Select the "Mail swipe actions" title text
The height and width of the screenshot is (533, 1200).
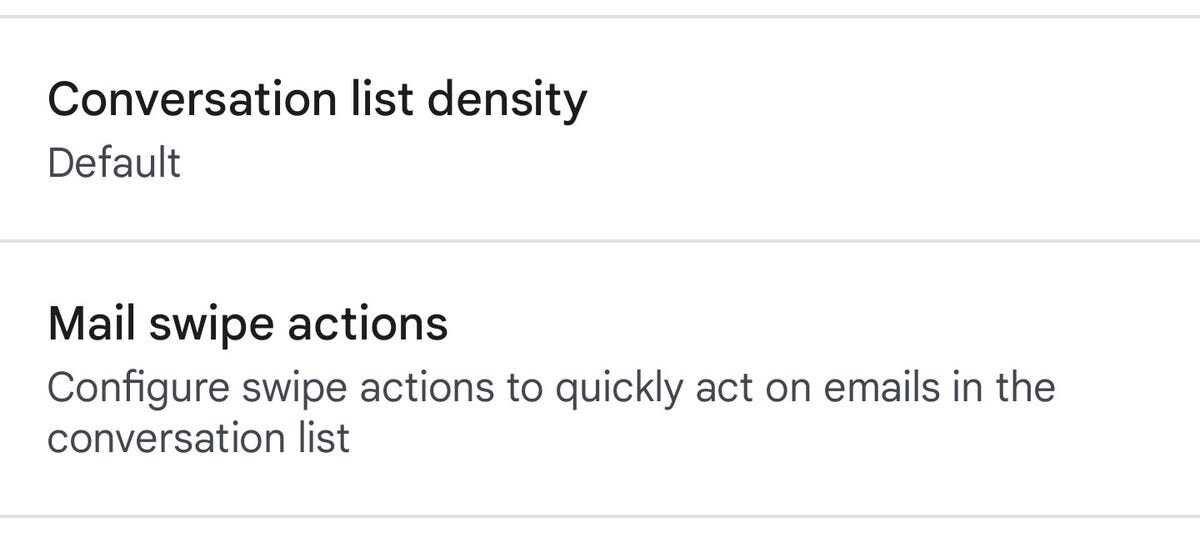247,324
